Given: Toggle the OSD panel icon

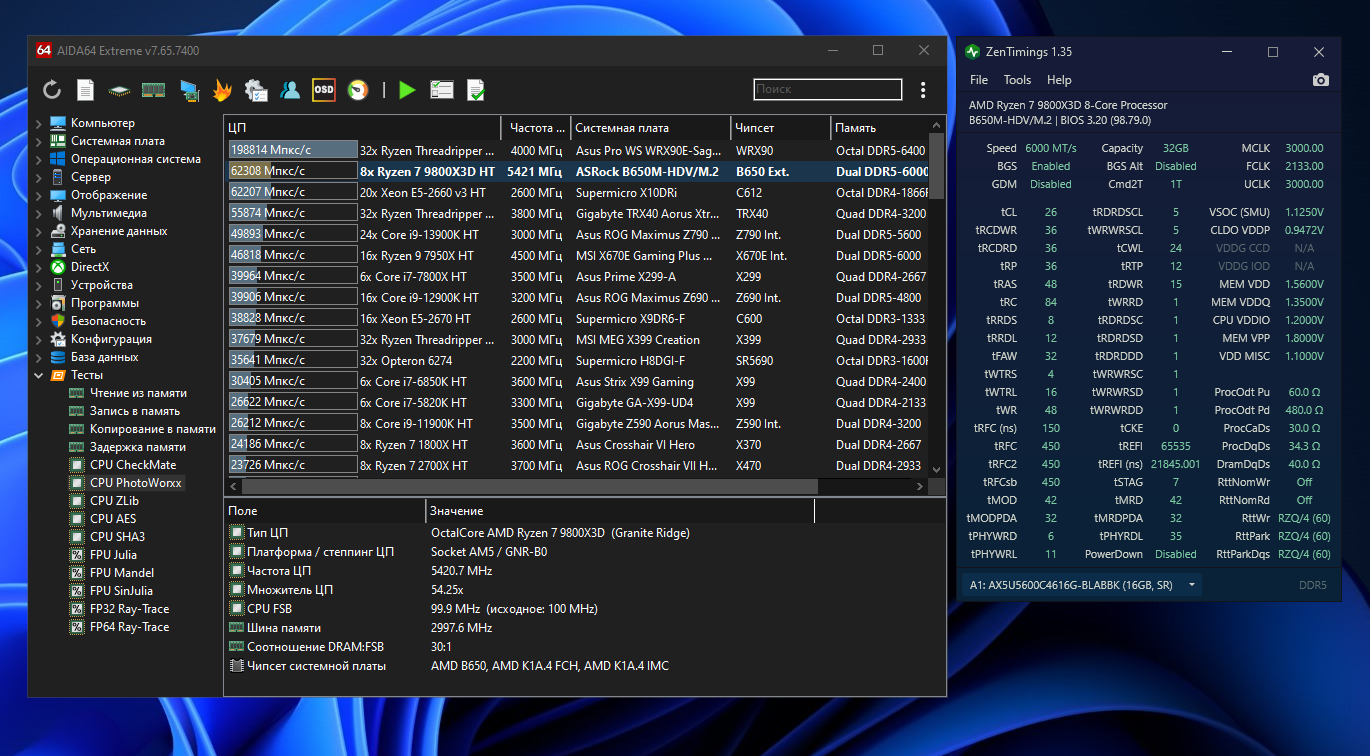Looking at the screenshot, I should point(324,90).
